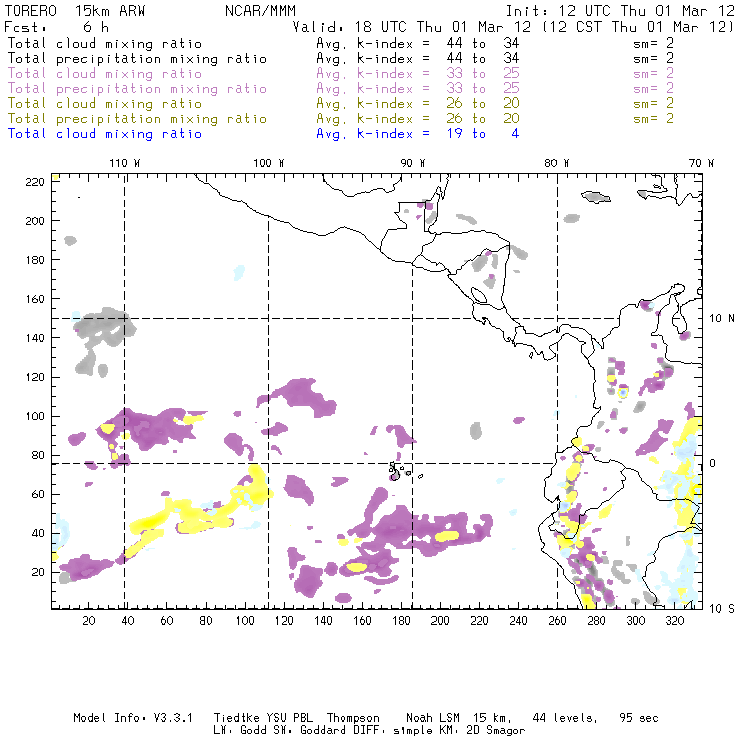Click the "60" vertical axis tick label

click(x=38, y=494)
